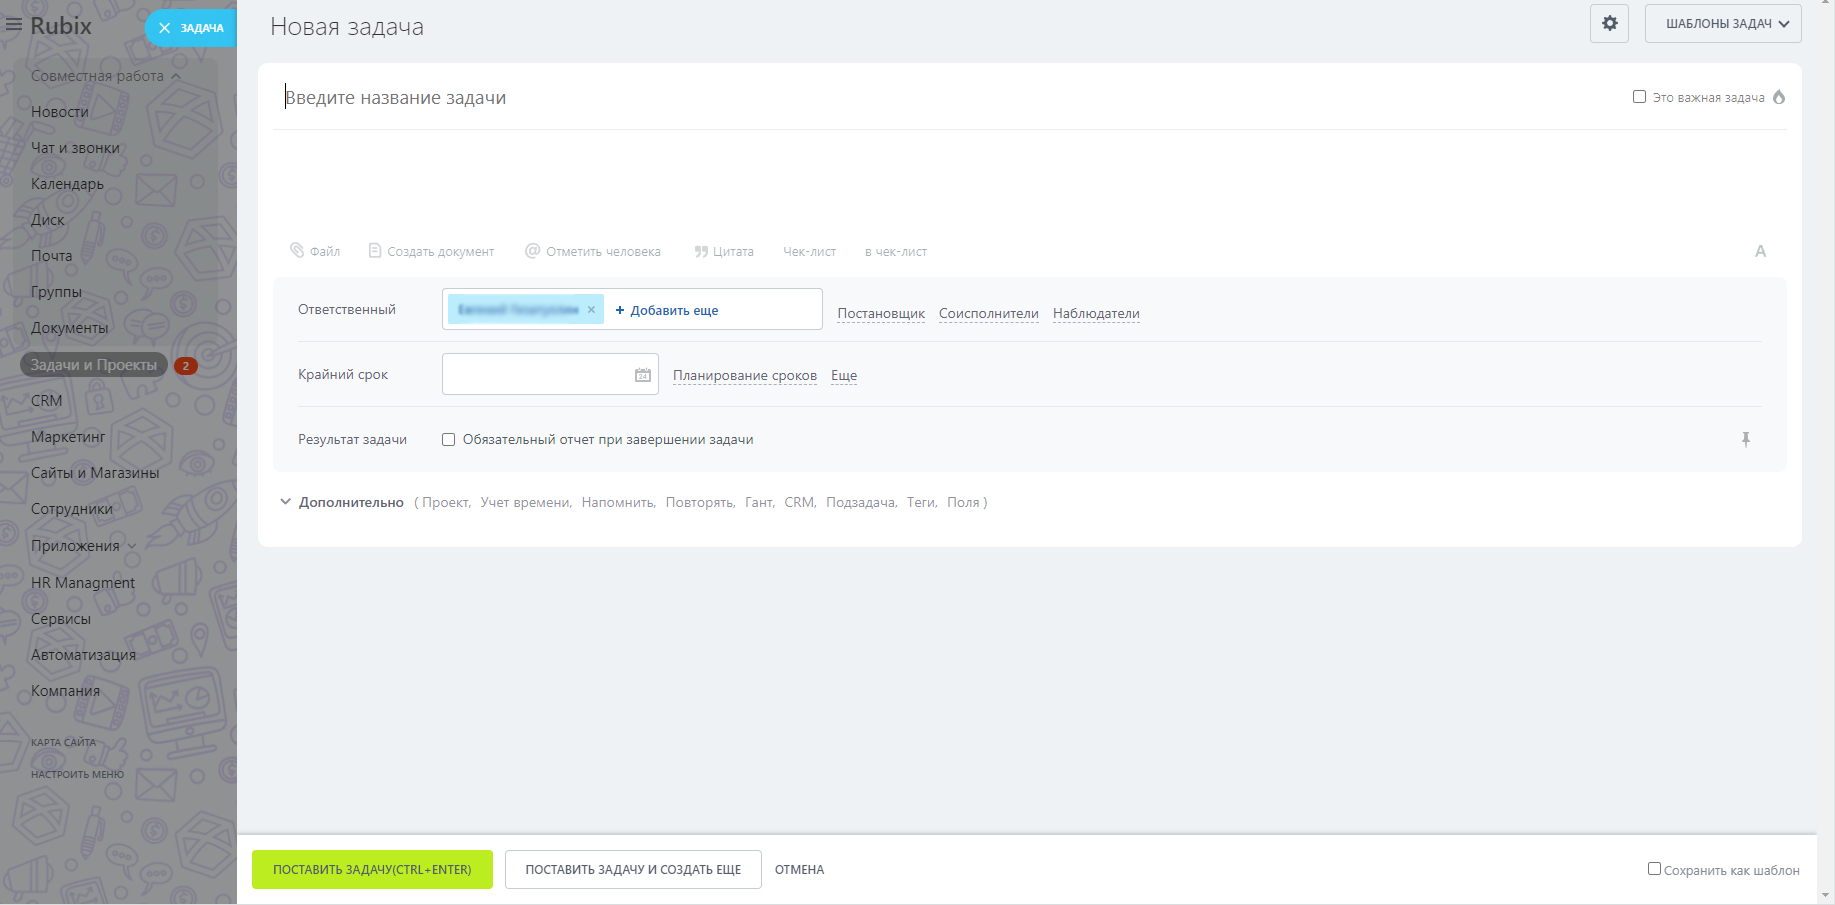Pin the task result section
This screenshot has width=1835, height=905.
pyautogui.click(x=1745, y=439)
